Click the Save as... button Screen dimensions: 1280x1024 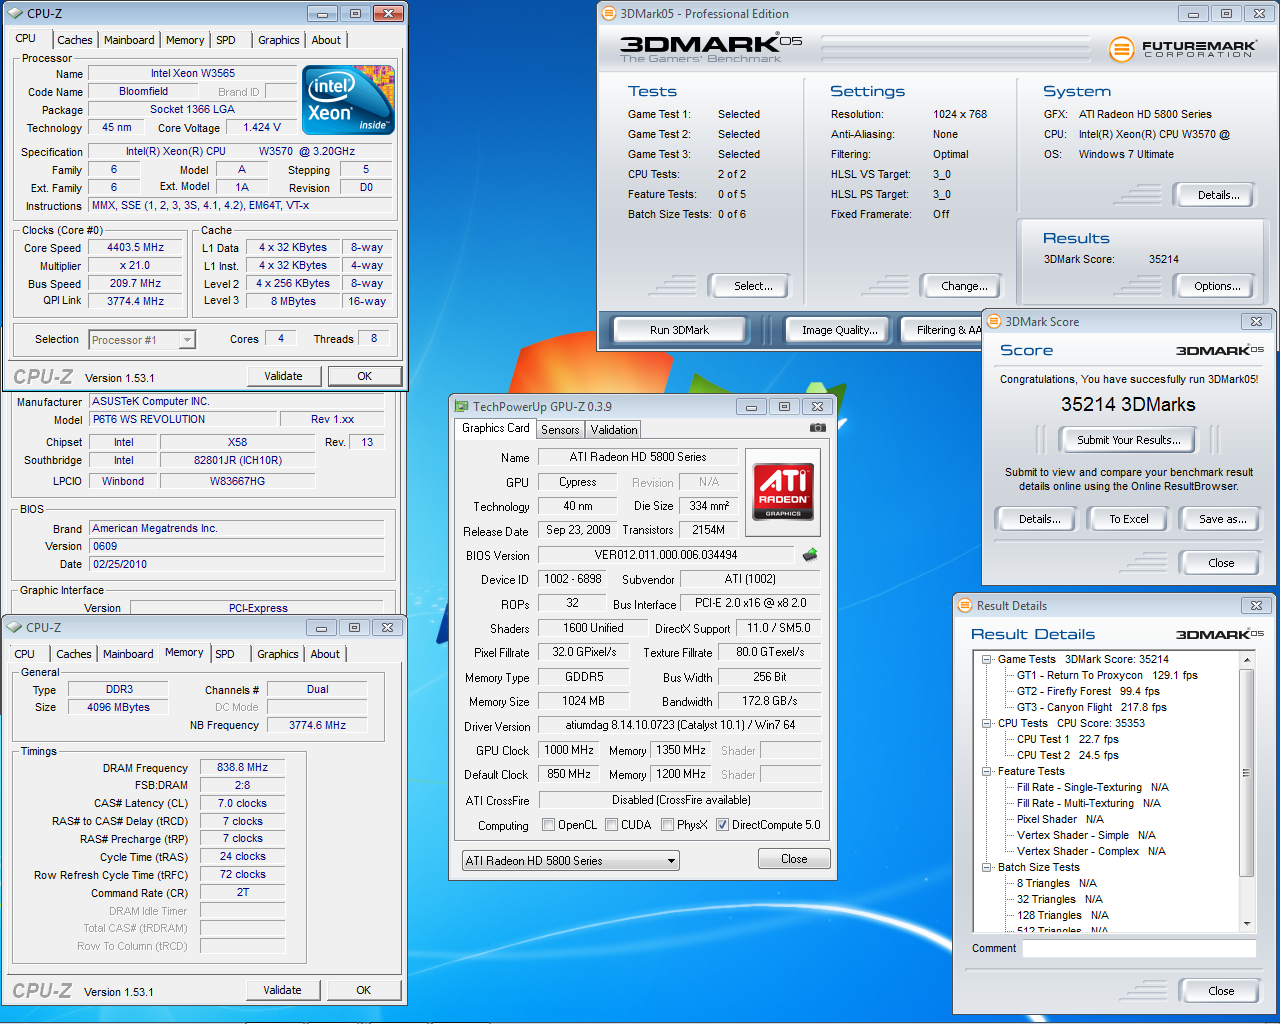tap(1222, 519)
